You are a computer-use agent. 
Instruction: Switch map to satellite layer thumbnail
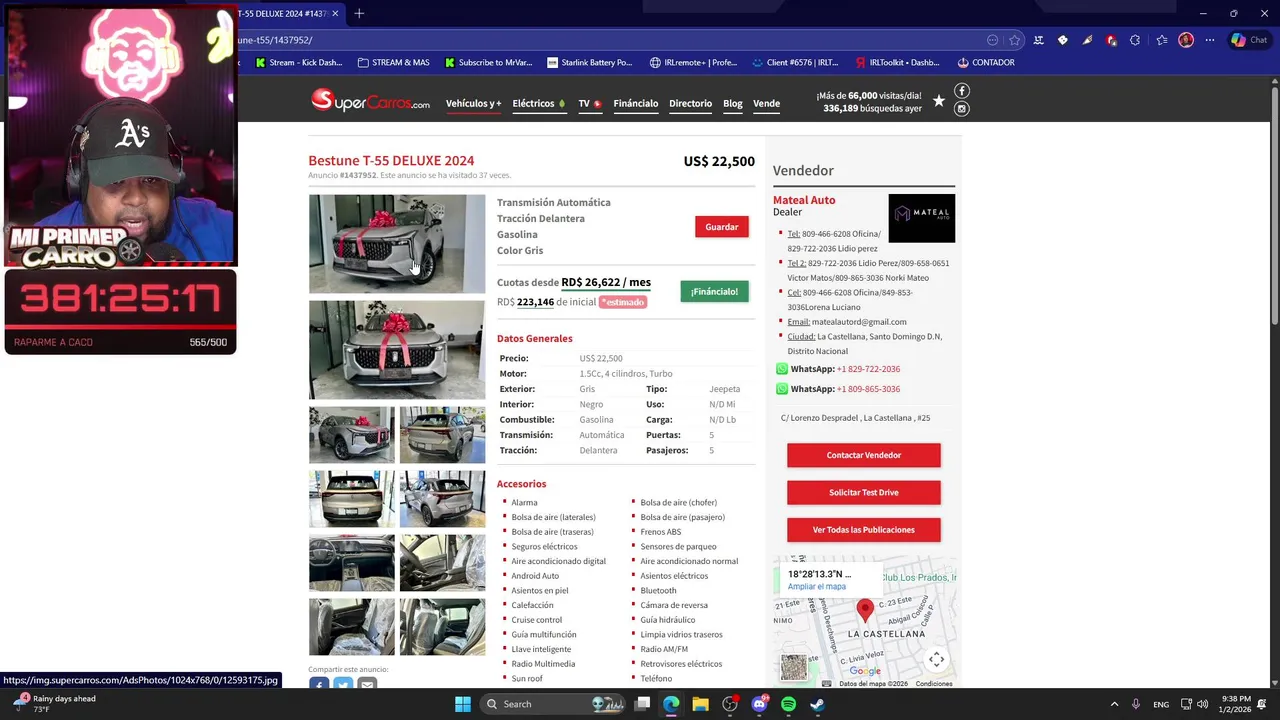point(793,667)
